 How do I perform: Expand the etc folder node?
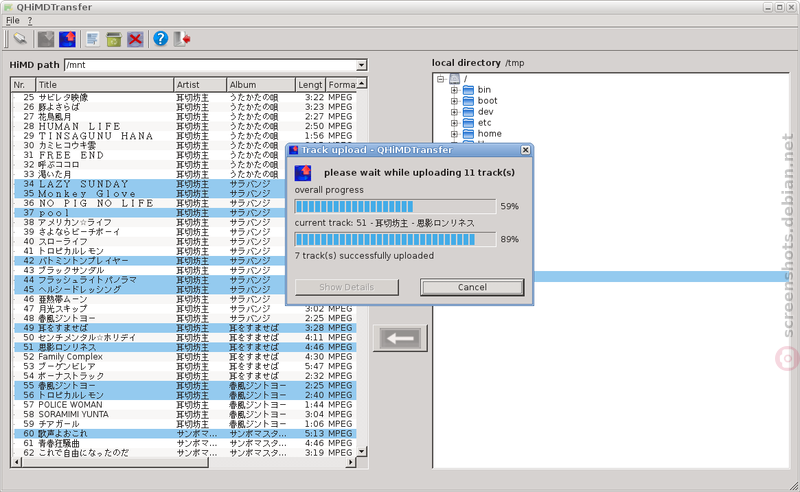pyautogui.click(x=454, y=123)
